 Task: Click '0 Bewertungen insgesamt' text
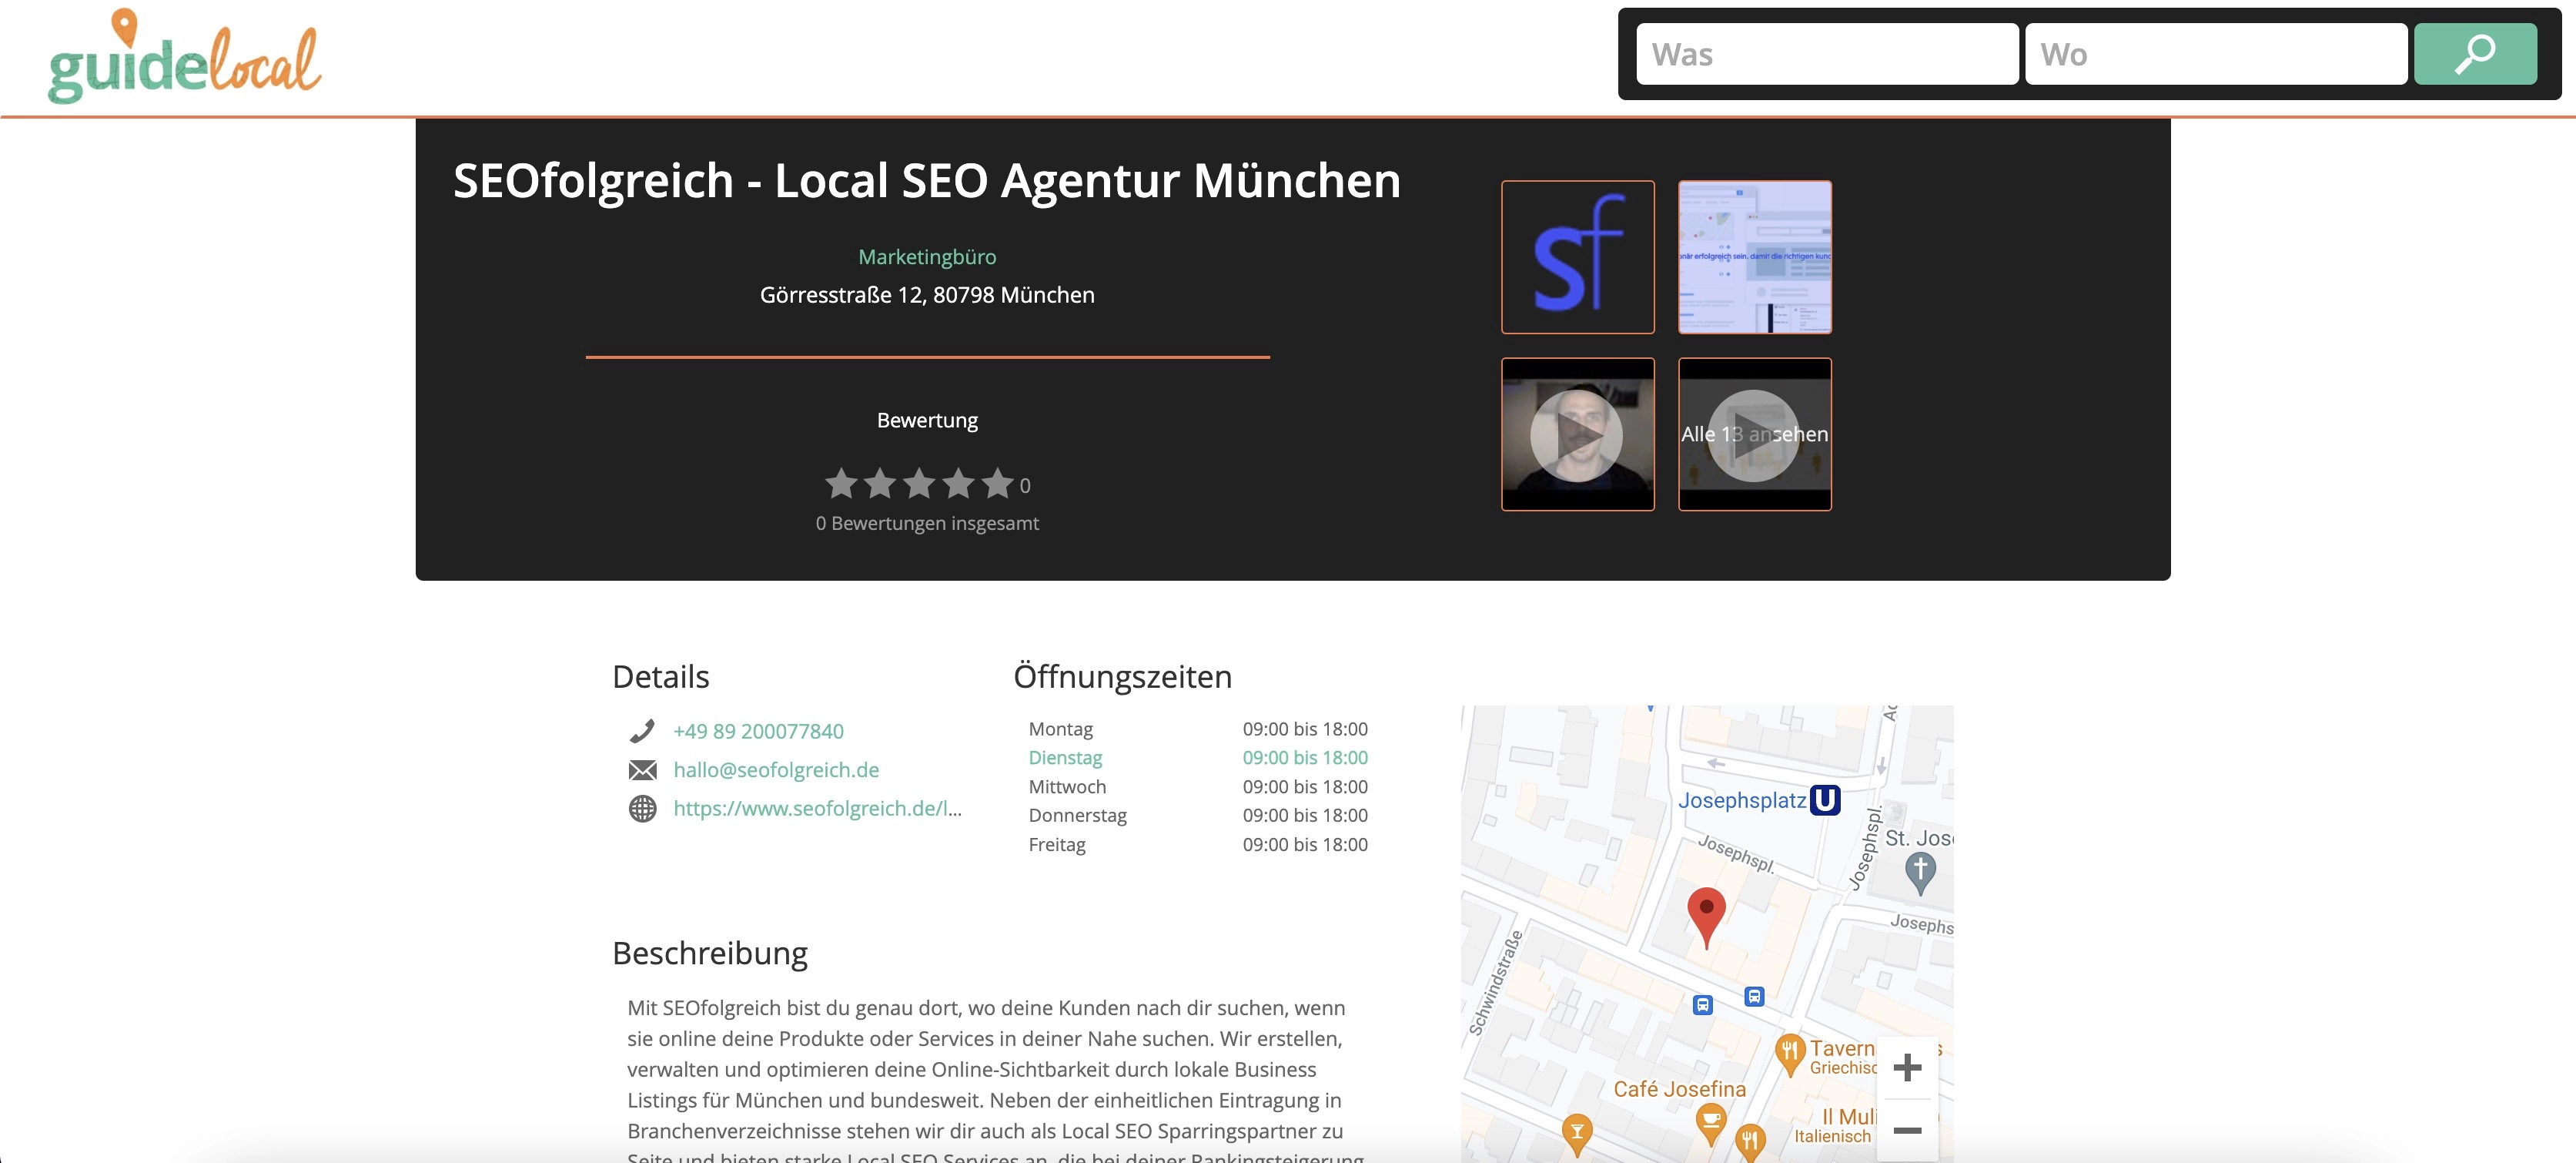(927, 523)
